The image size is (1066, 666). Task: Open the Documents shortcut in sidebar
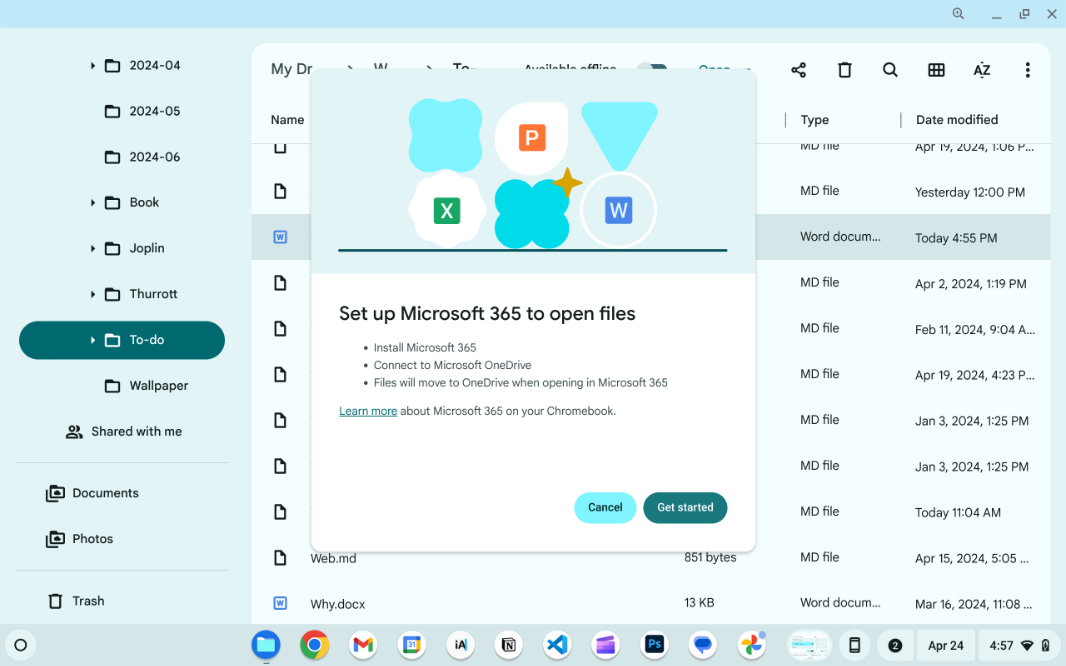[x=104, y=493]
